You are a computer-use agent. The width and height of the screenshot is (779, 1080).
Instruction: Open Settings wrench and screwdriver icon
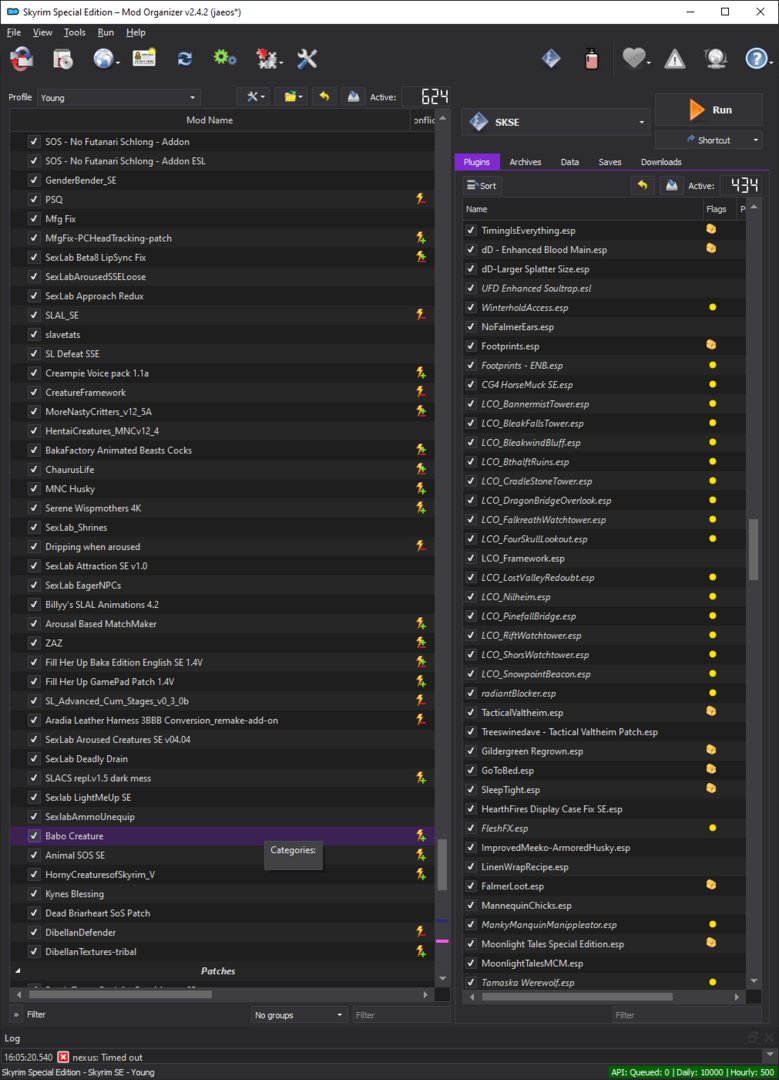click(x=307, y=59)
